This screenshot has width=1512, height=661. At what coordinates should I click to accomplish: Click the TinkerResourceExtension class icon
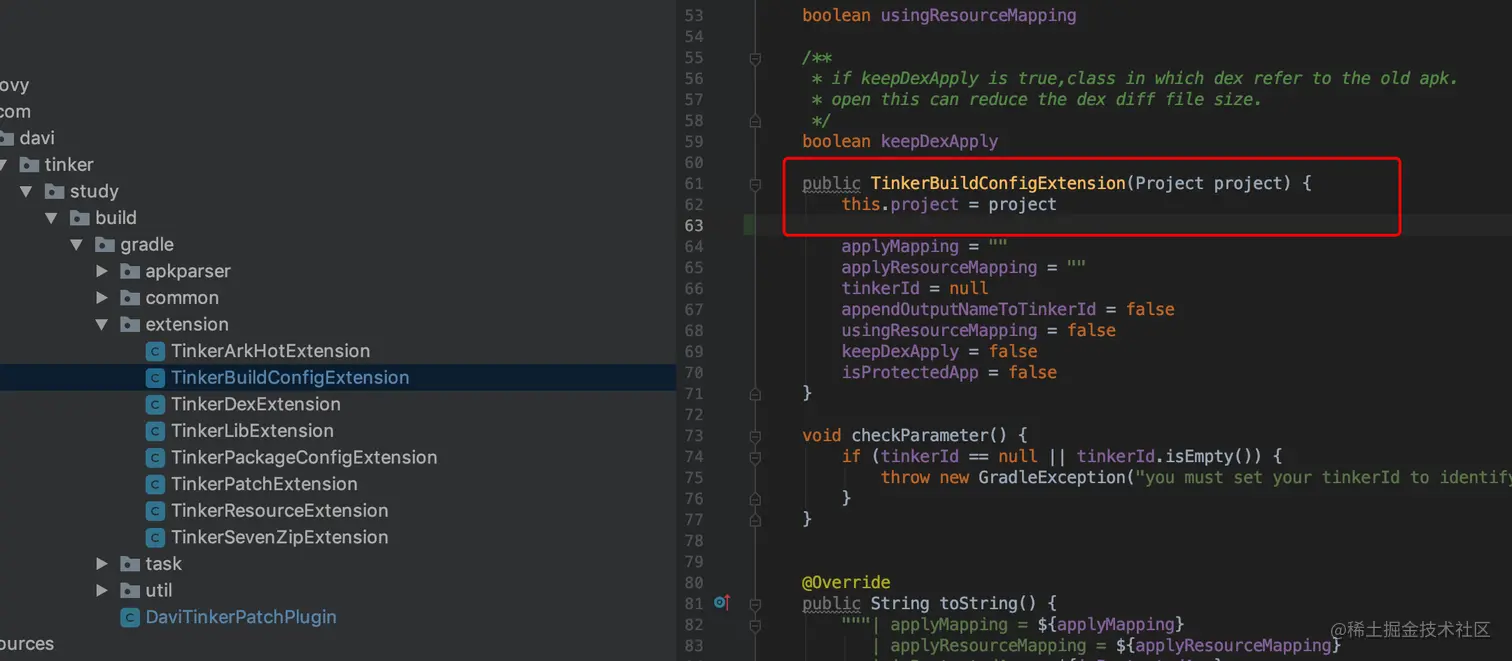click(x=155, y=511)
